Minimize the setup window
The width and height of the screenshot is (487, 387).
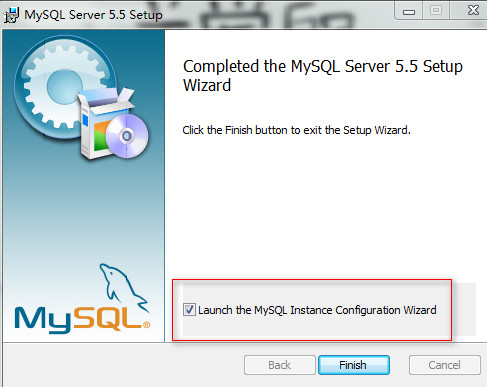[409, 11]
